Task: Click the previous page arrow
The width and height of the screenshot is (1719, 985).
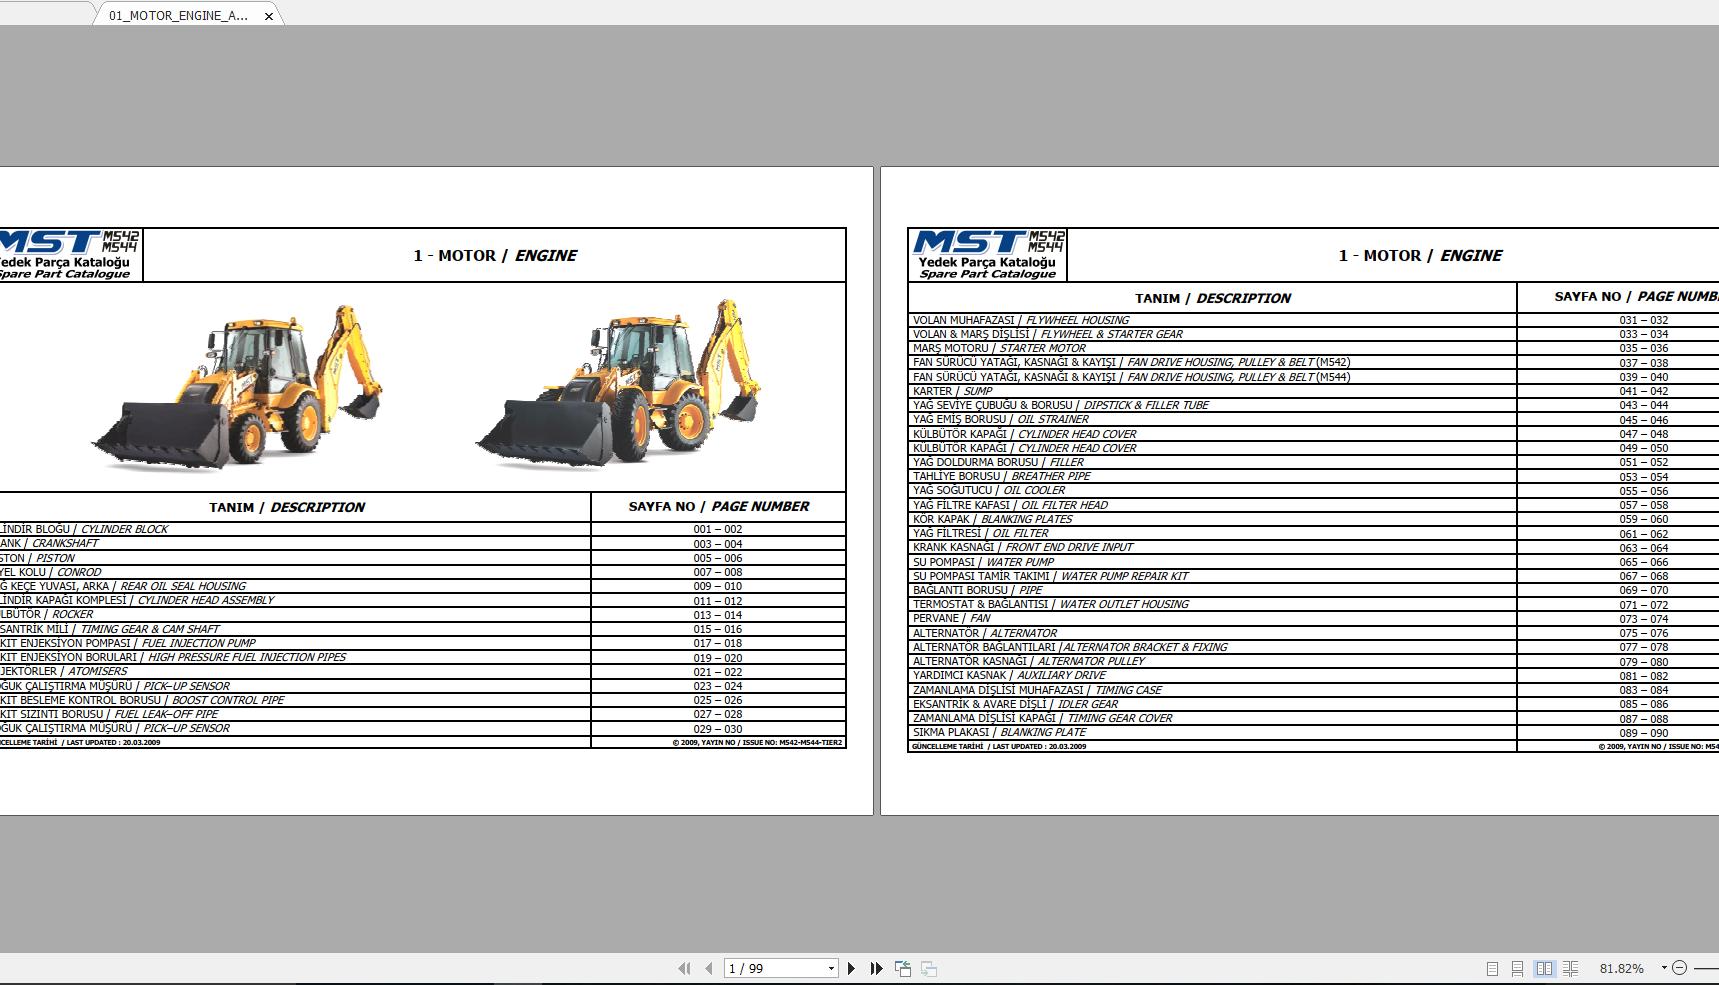Action: (x=708, y=968)
